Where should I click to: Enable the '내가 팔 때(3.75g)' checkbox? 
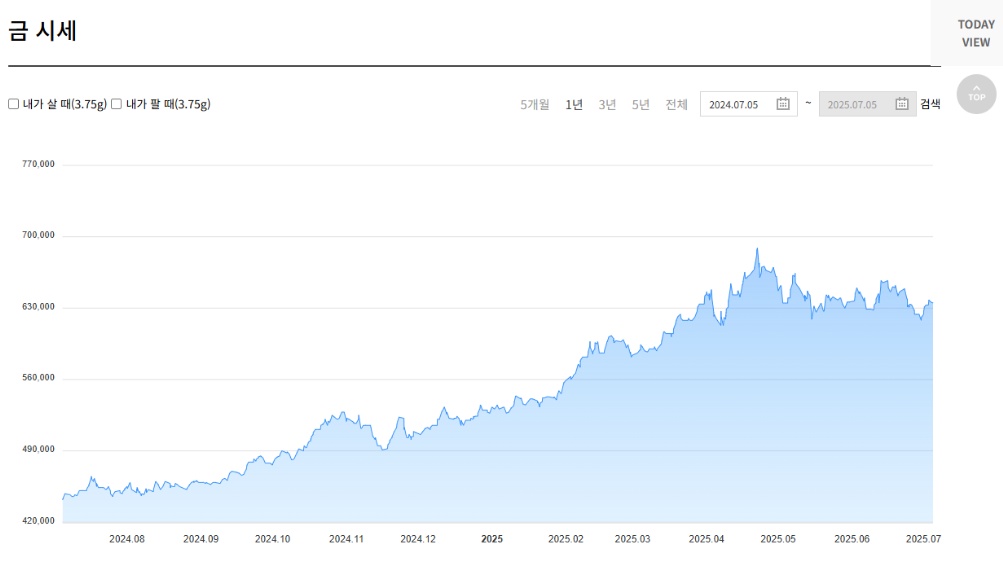pyautogui.click(x=117, y=104)
